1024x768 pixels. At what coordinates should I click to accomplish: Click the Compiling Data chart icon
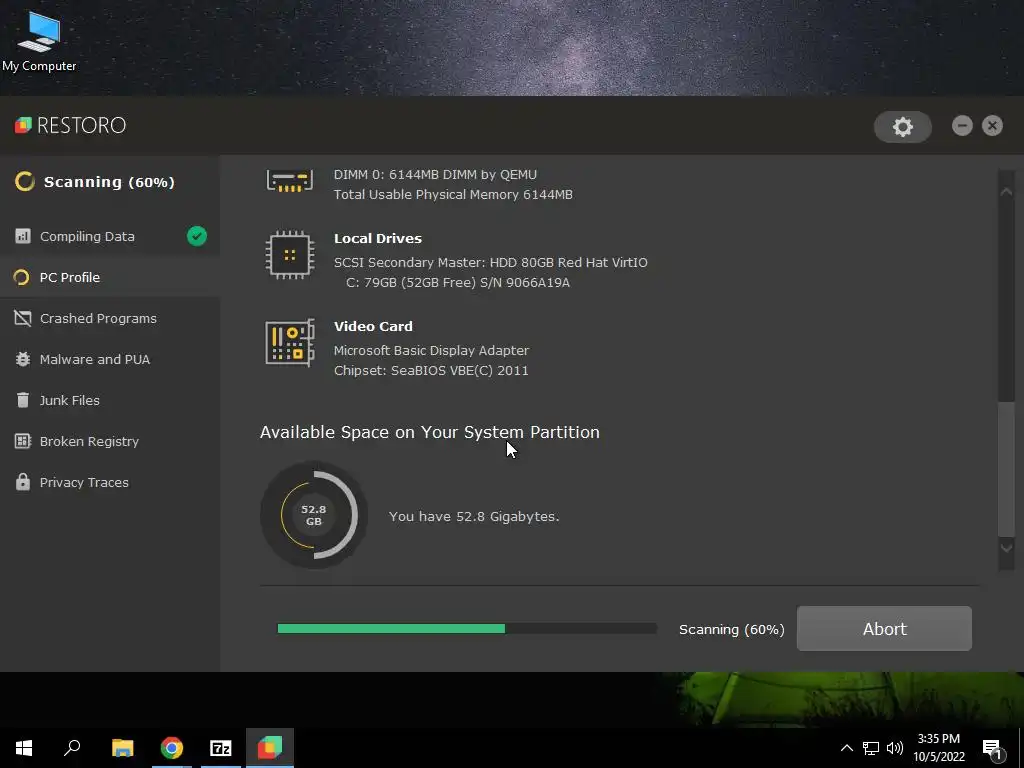click(x=23, y=236)
